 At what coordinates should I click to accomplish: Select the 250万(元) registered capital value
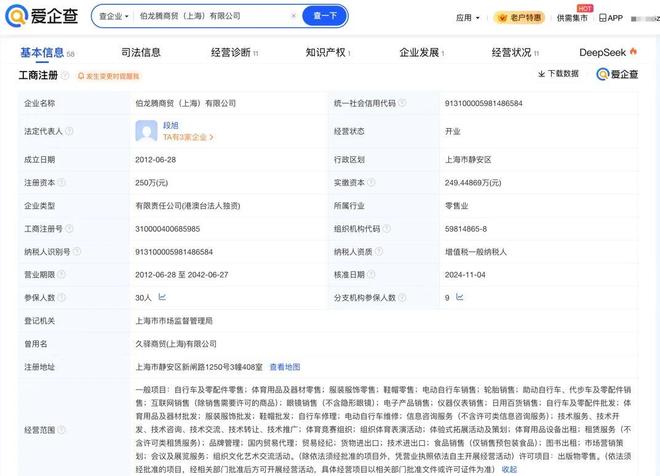tap(152, 183)
